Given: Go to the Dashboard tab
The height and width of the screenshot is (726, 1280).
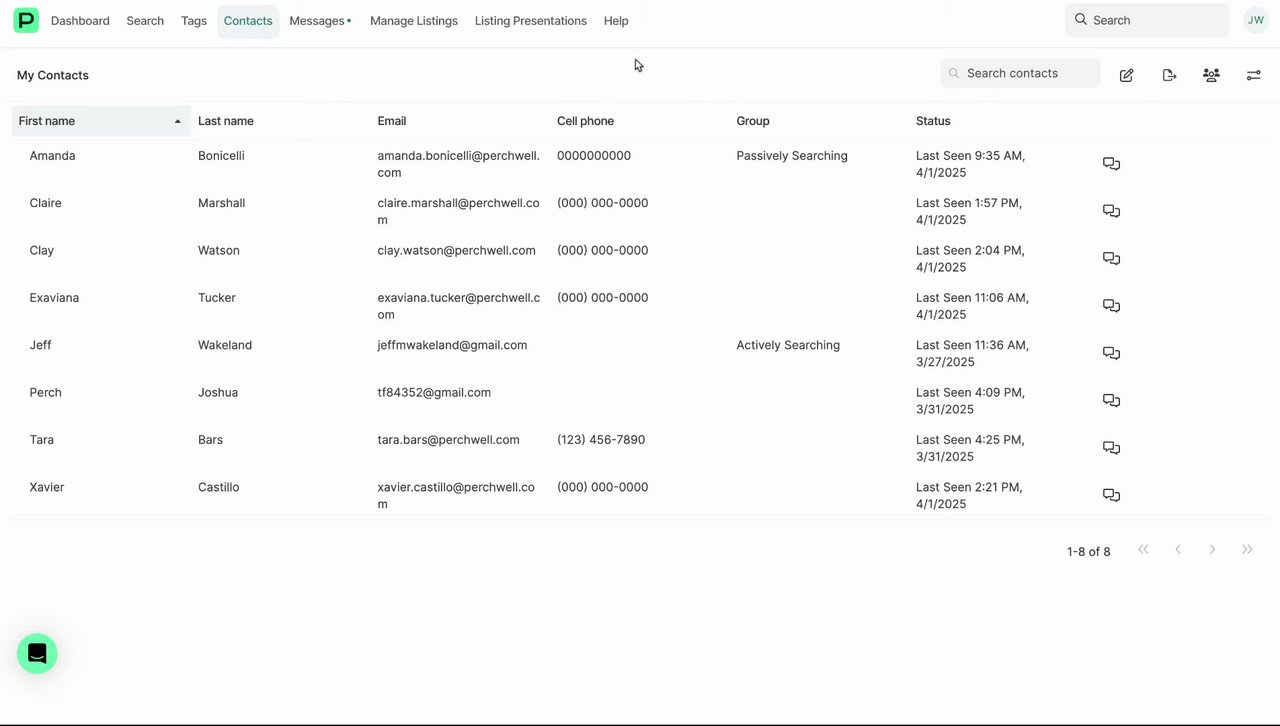Looking at the screenshot, I should tap(80, 21).
